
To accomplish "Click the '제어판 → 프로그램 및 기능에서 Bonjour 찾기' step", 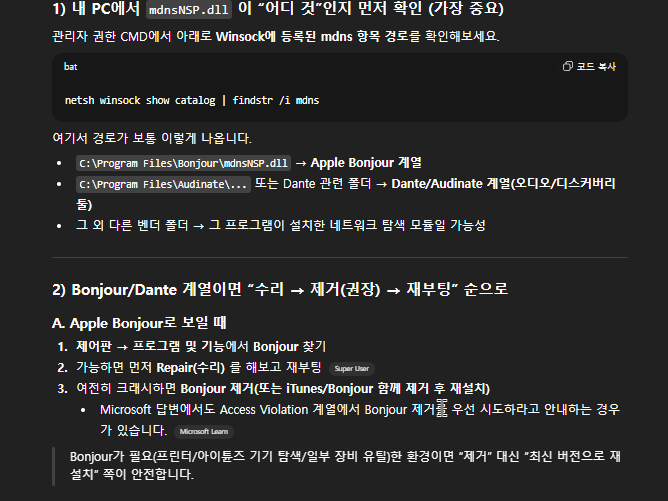I will [201, 346].
